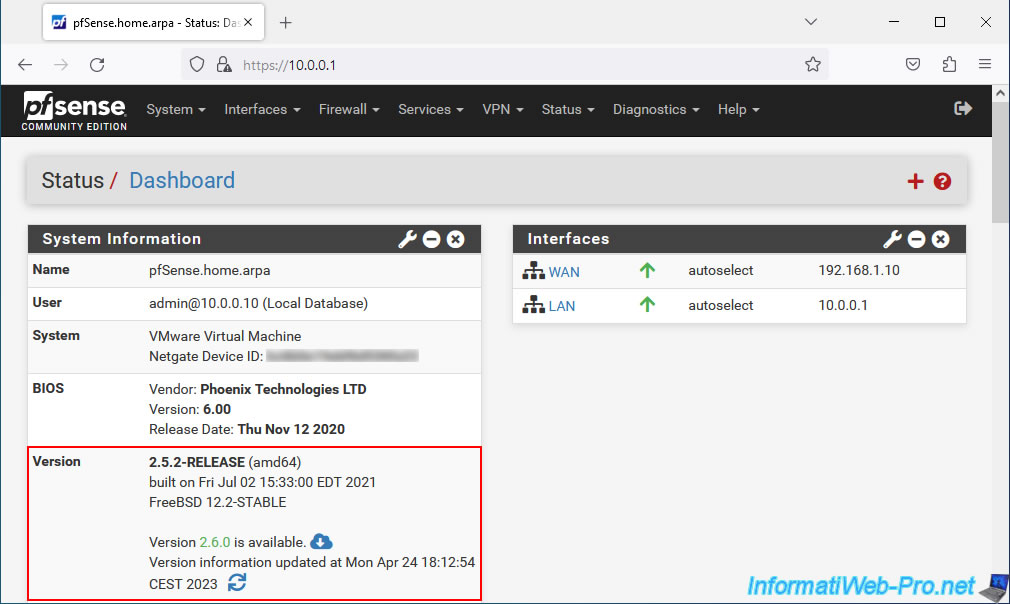This screenshot has height=604, width=1010.
Task: Click the LAN network interface icon
Action: tap(533, 305)
